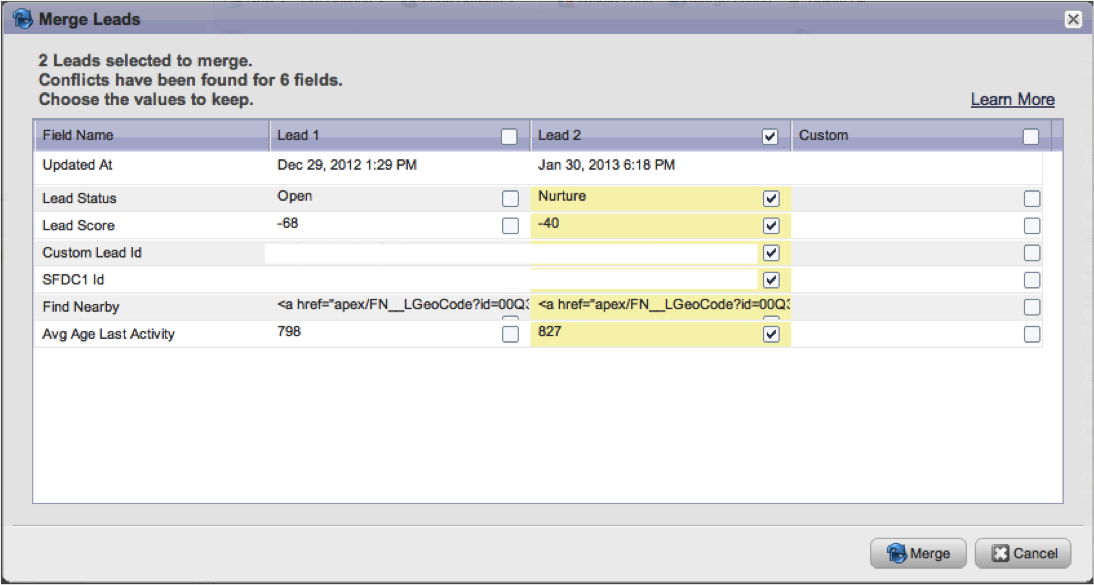Toggle Lead 2 Lead Score -40 checkbox
This screenshot has height=585, width=1094.
click(770, 226)
